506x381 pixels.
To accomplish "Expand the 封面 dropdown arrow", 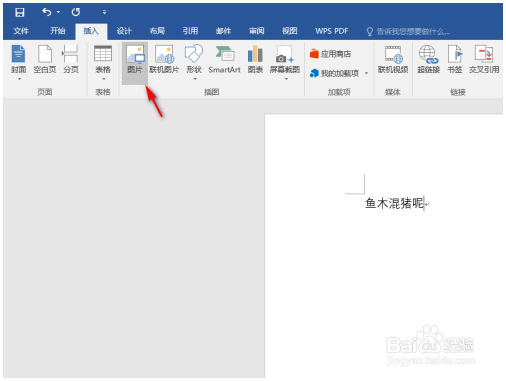I will [x=19, y=79].
